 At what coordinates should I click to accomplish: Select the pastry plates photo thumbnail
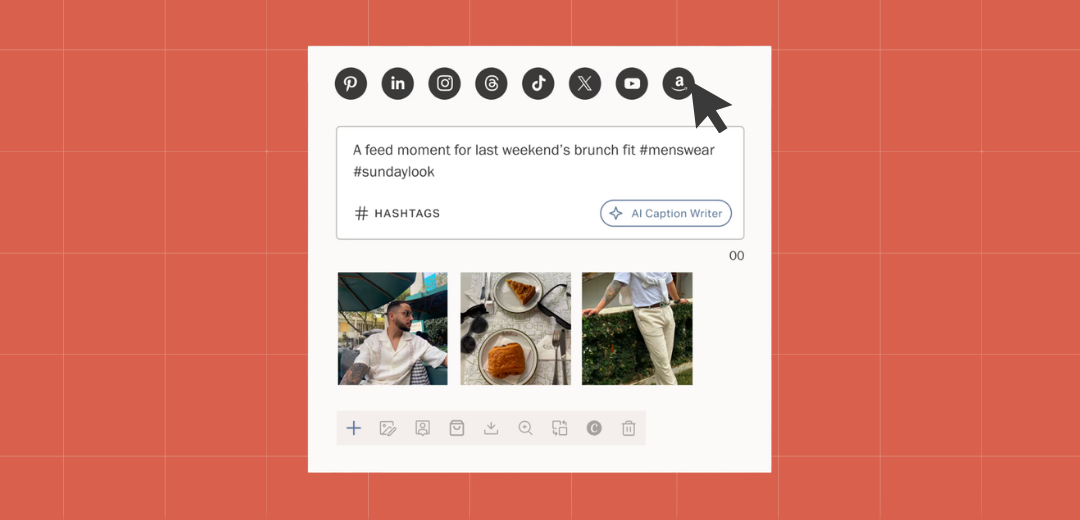point(515,329)
